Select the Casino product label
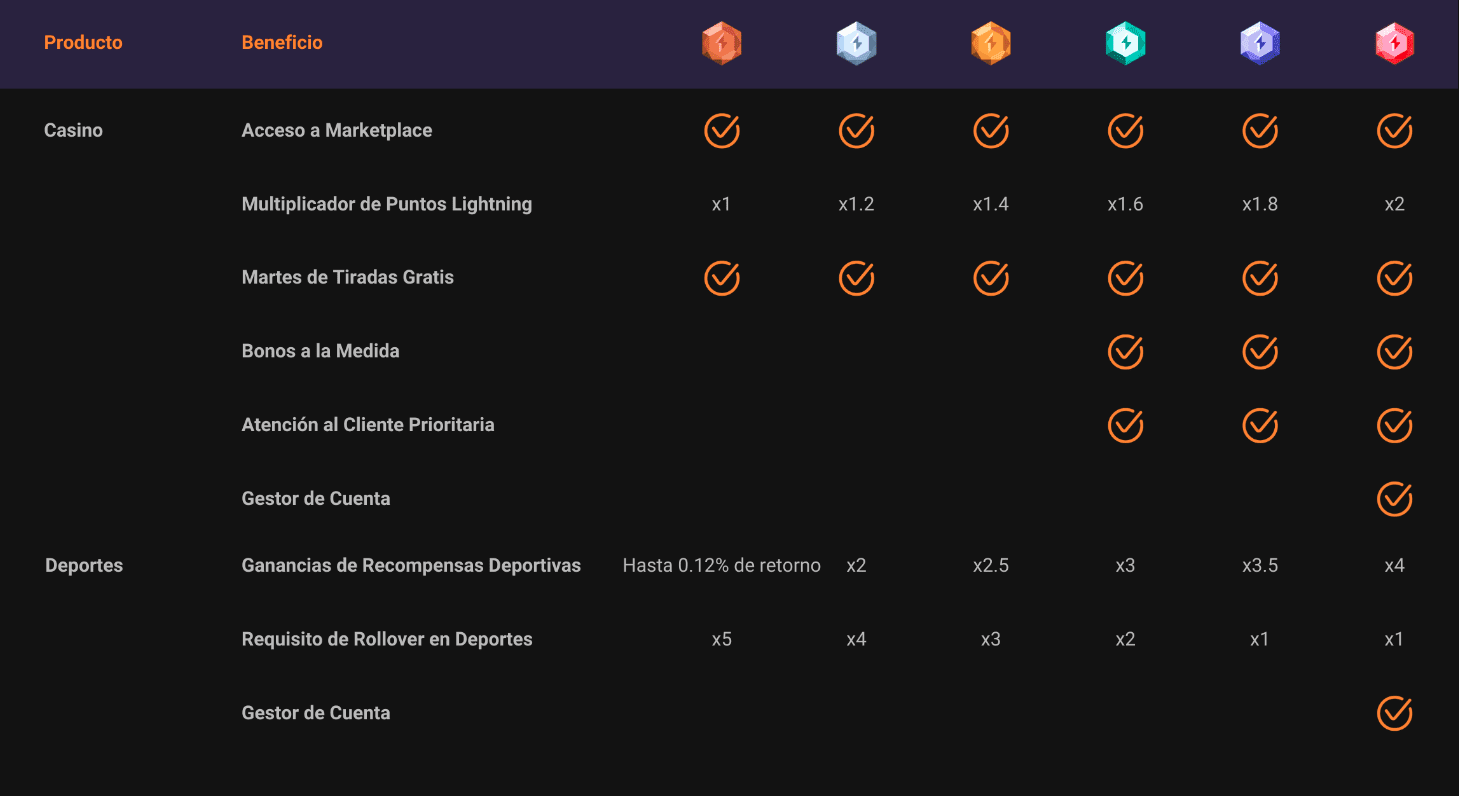 [x=73, y=131]
